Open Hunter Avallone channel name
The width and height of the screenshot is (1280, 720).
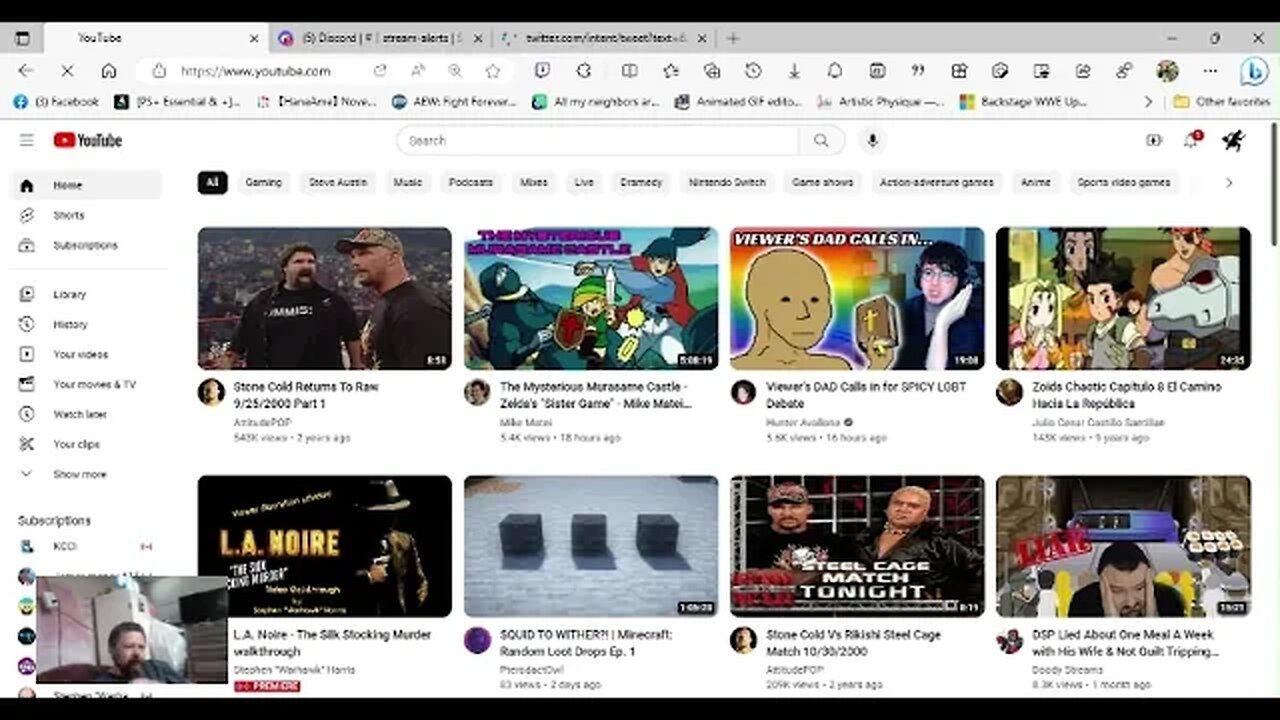[803, 423]
